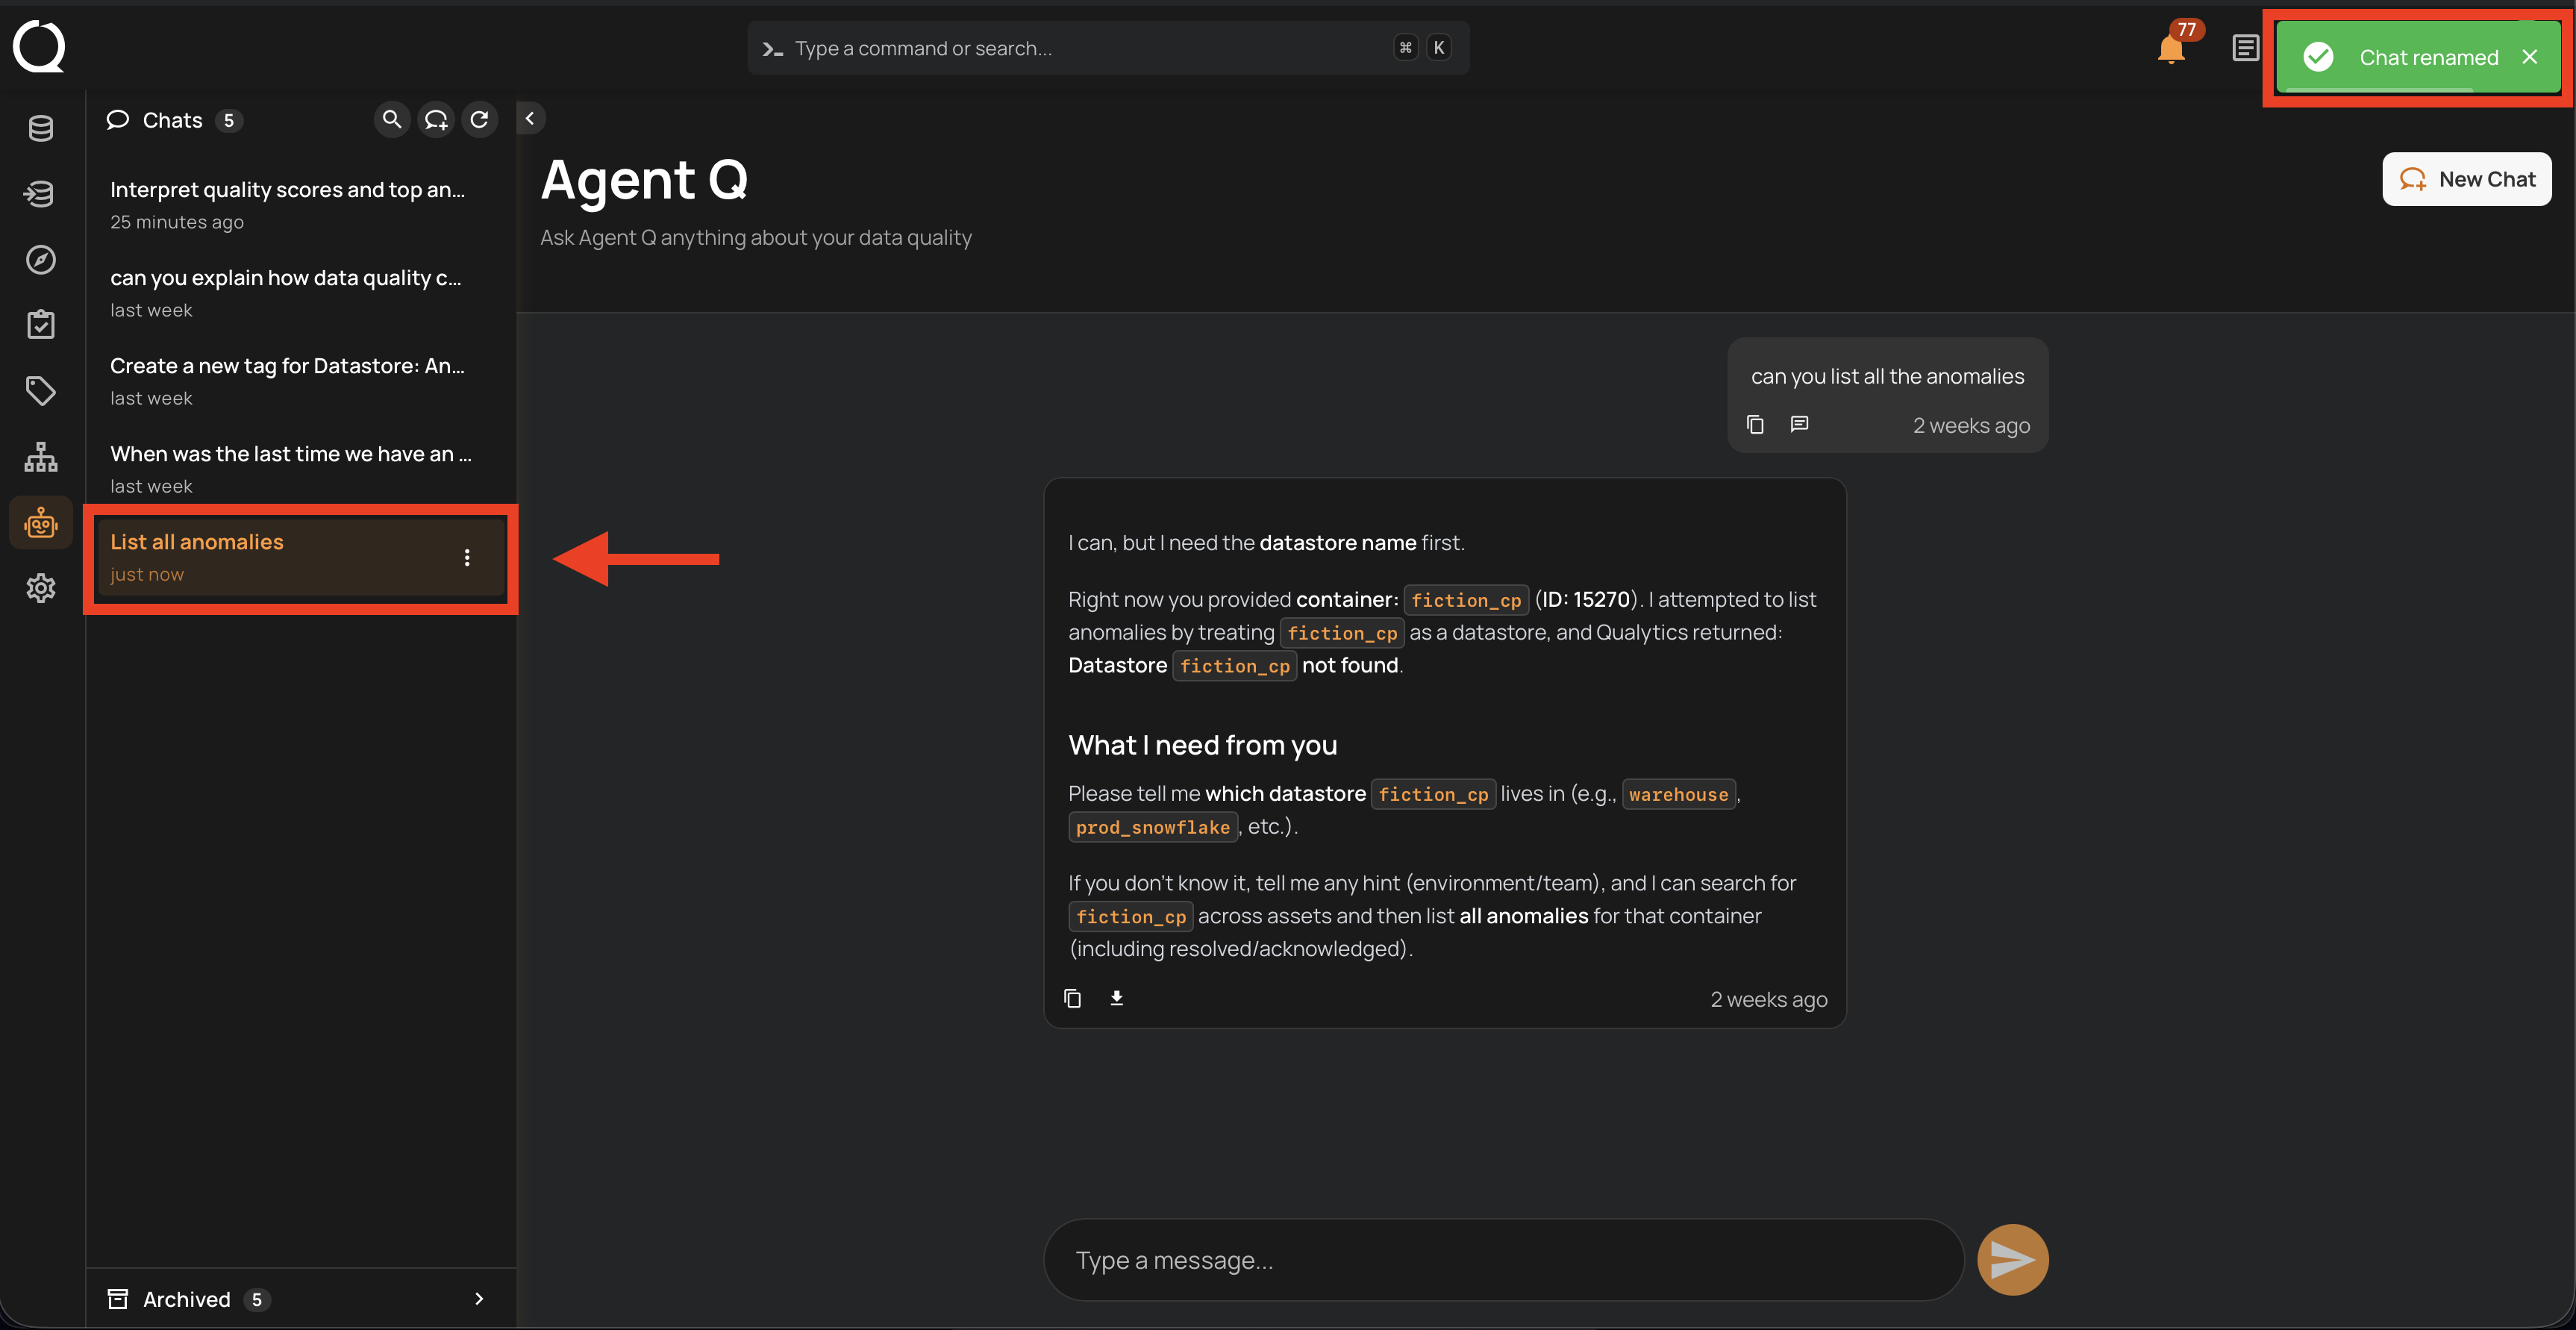
Task: Click the search chats magnifier icon
Action: coord(392,120)
